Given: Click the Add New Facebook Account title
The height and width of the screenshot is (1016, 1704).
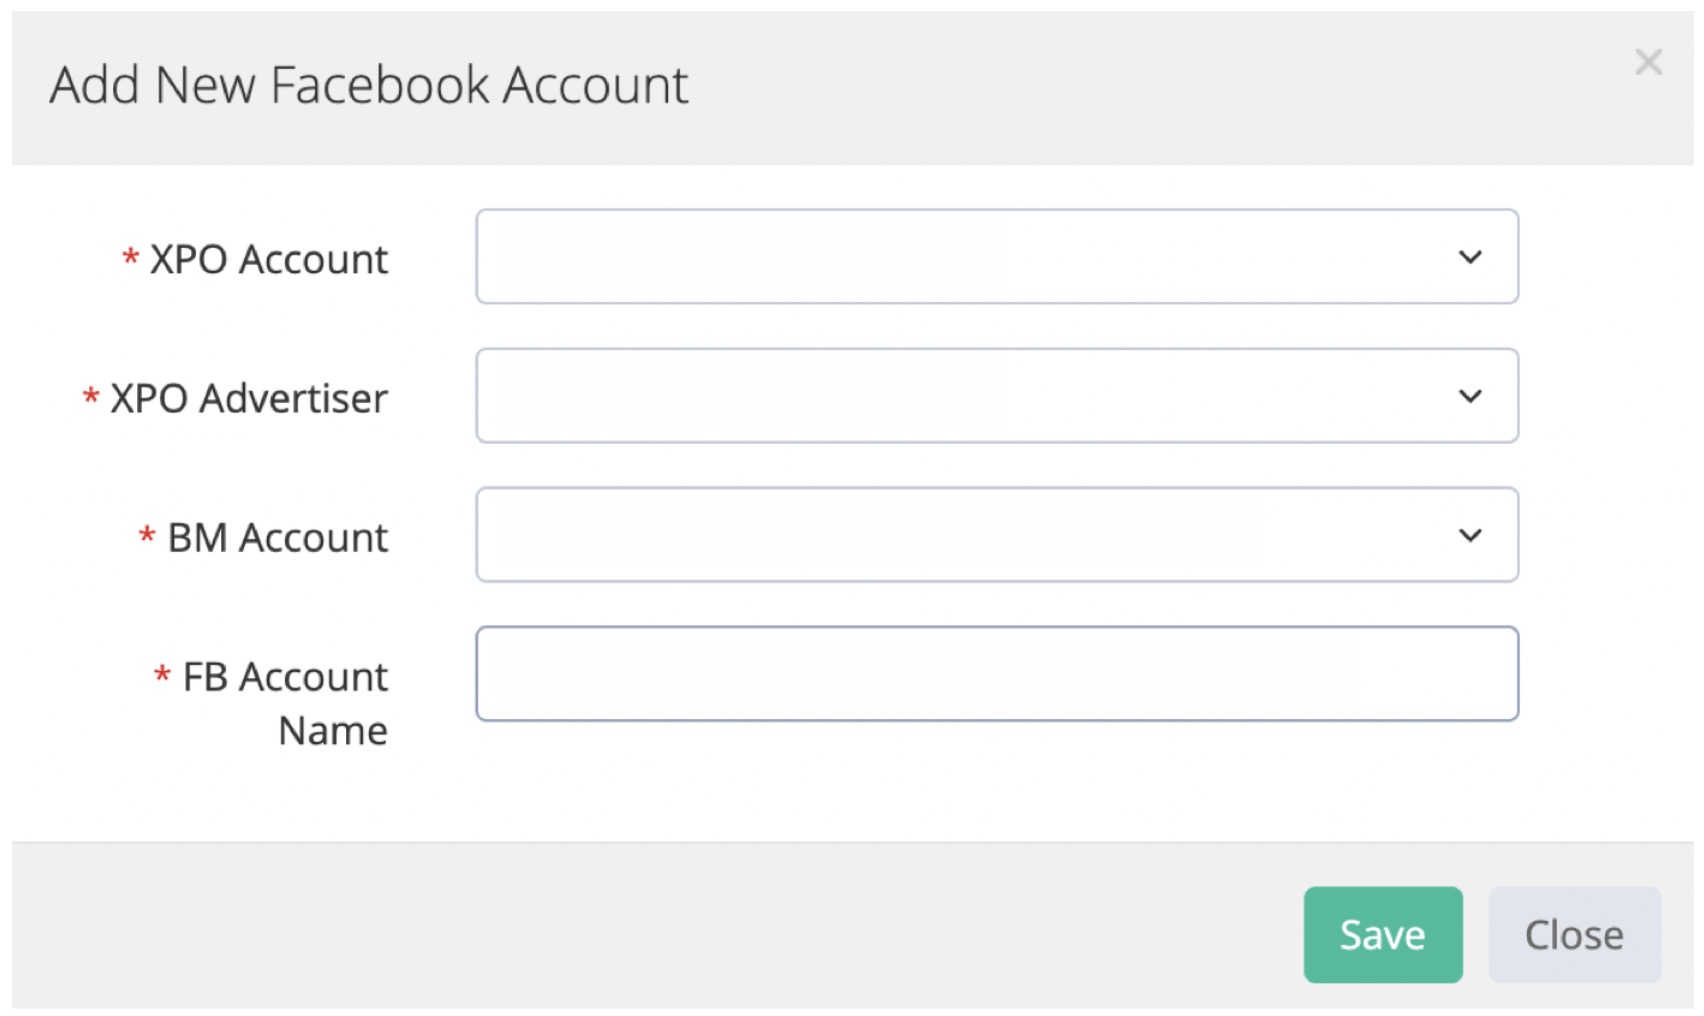Looking at the screenshot, I should pyautogui.click(x=369, y=85).
